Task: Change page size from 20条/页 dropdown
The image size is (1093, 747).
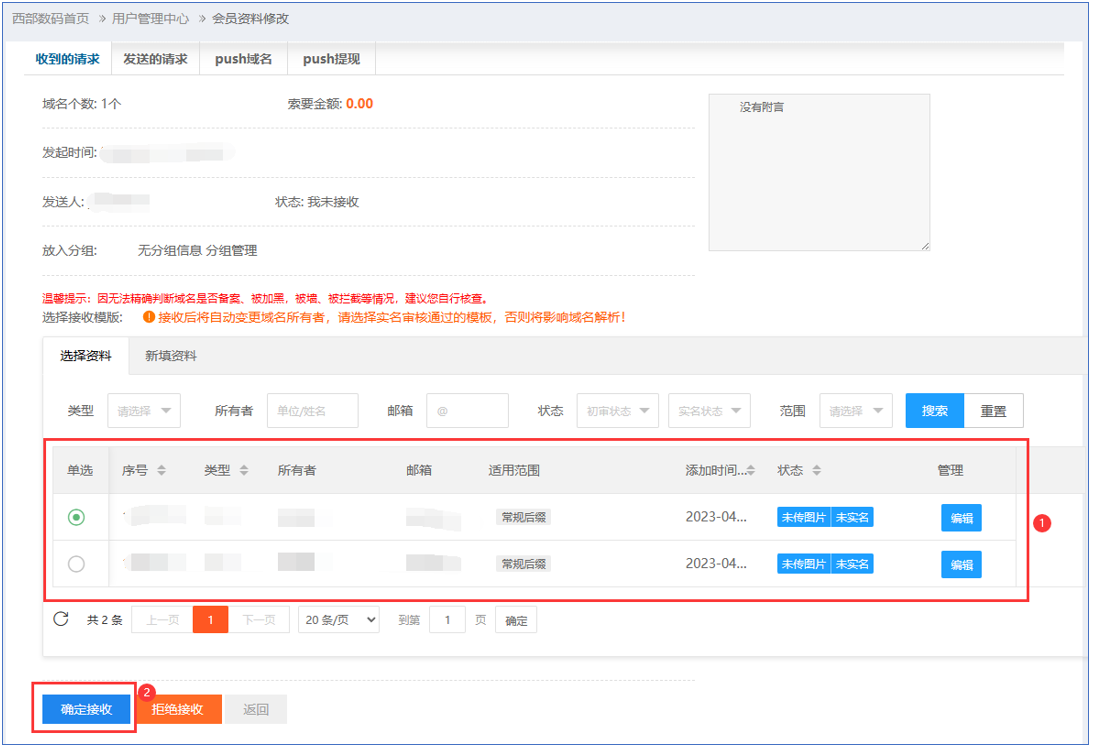Action: coord(339,620)
